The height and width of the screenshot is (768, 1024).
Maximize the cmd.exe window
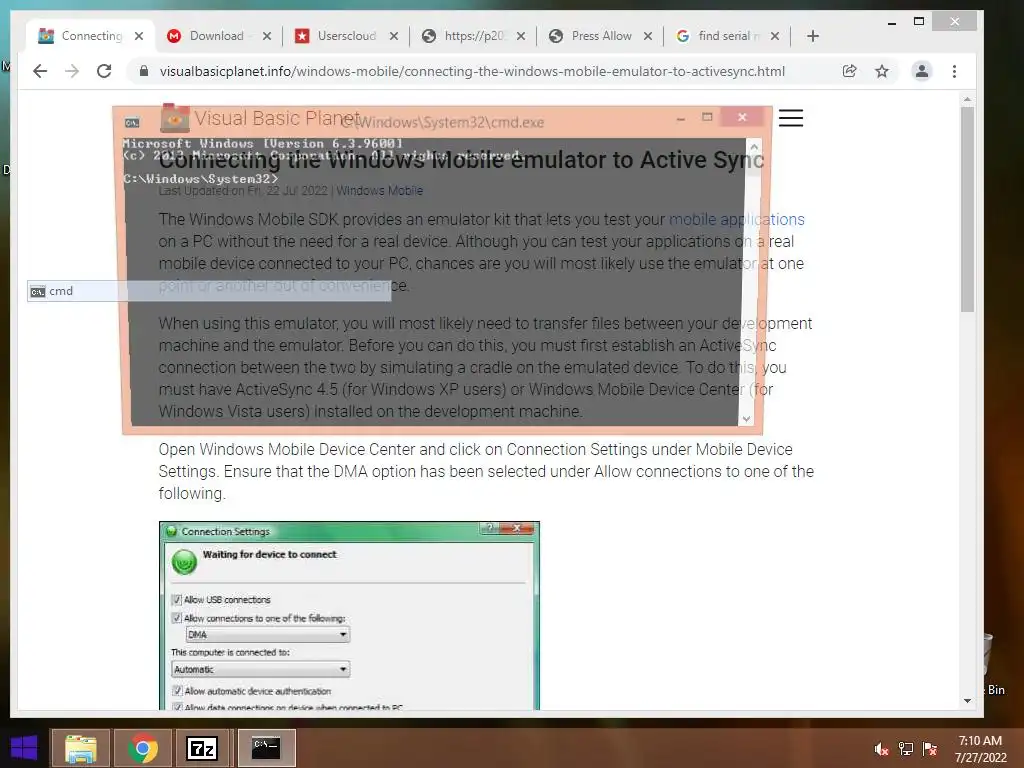[707, 118]
